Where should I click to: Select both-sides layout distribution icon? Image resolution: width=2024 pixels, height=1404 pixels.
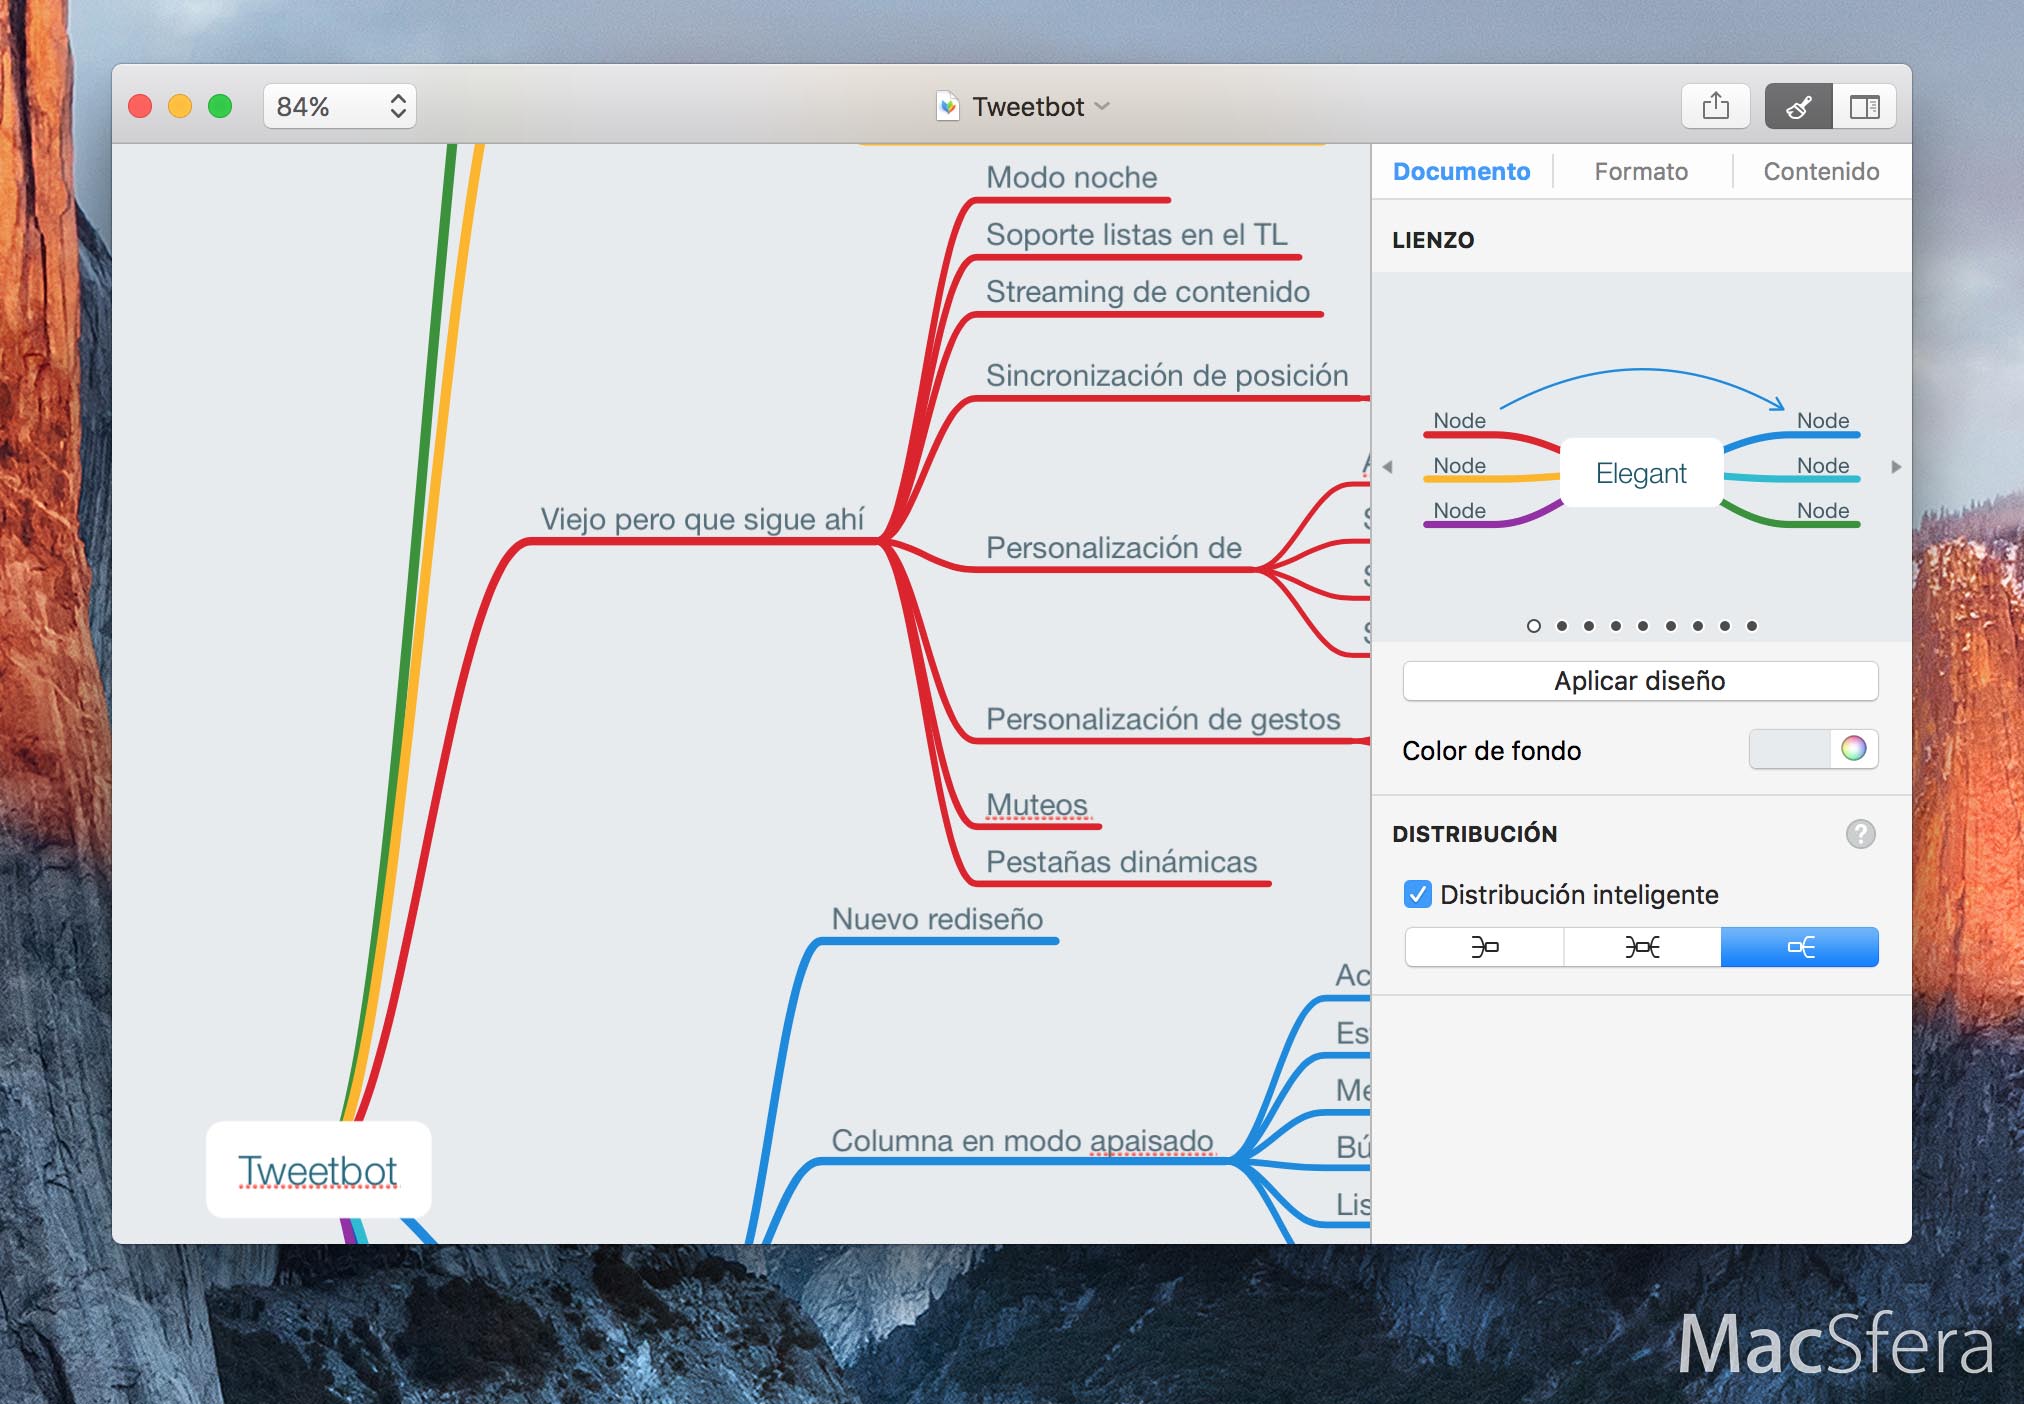coord(1642,947)
